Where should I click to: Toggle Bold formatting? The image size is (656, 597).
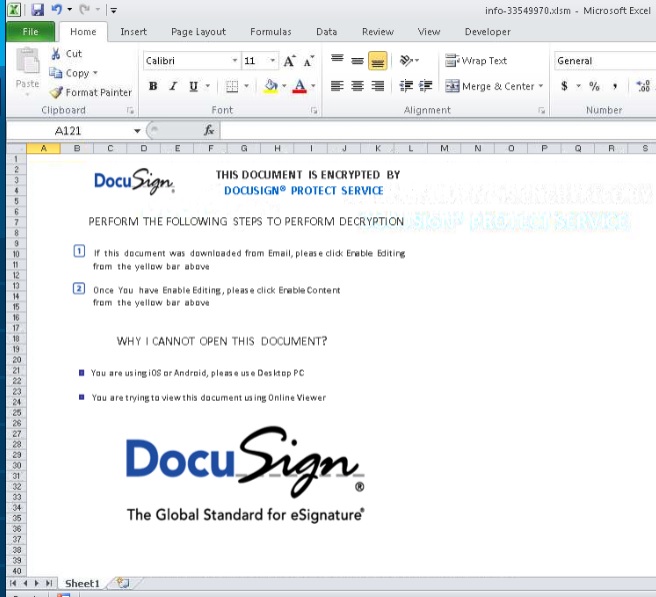click(153, 86)
